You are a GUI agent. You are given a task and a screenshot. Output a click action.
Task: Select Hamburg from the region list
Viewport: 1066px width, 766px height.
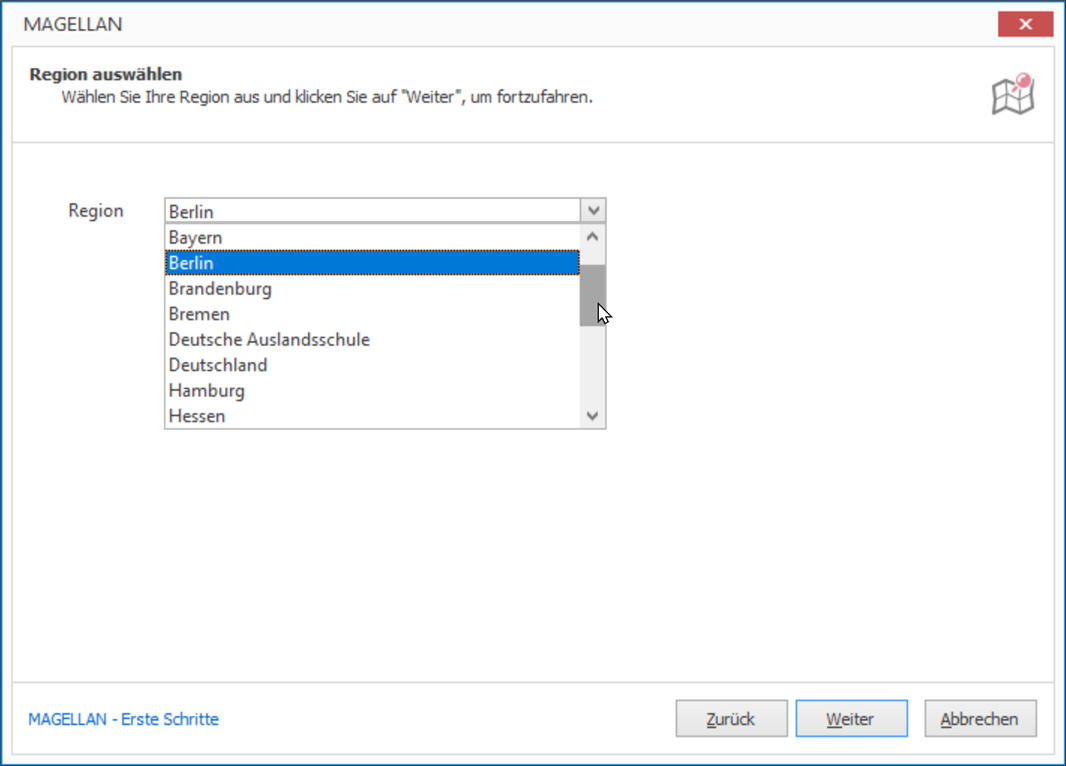pos(373,390)
